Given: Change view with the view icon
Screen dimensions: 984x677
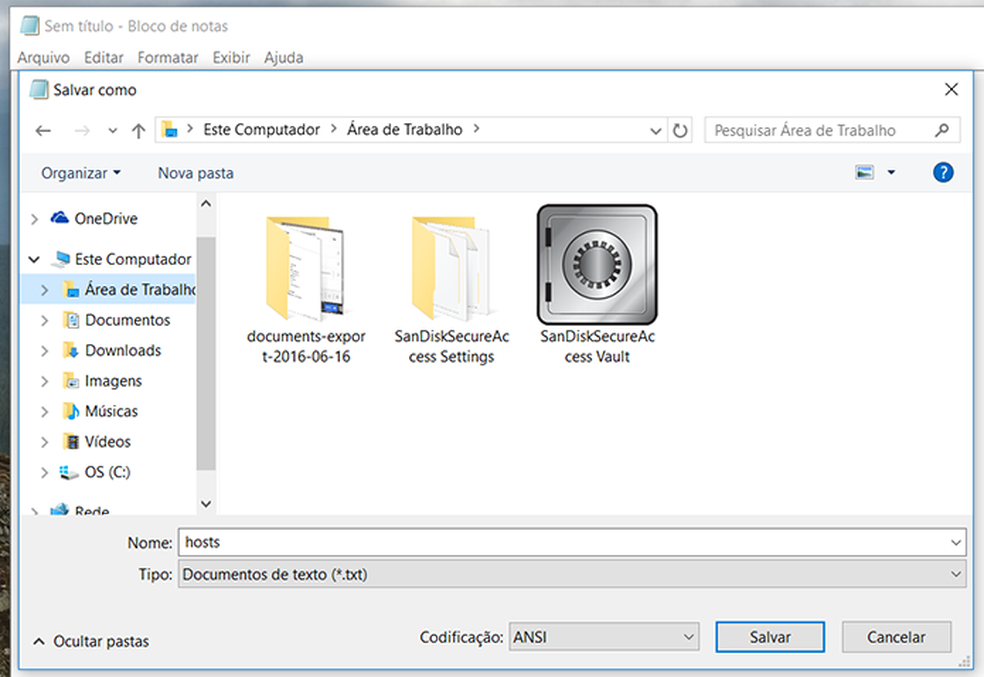Looking at the screenshot, I should pos(864,172).
